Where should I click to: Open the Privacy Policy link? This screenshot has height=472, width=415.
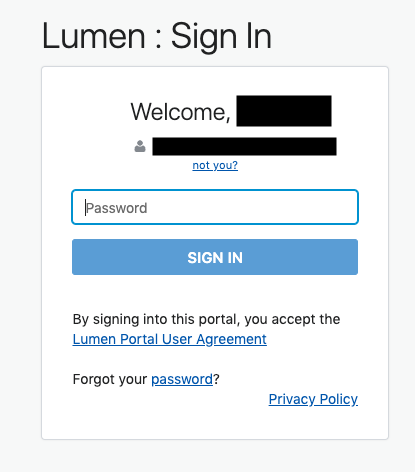[x=313, y=399]
